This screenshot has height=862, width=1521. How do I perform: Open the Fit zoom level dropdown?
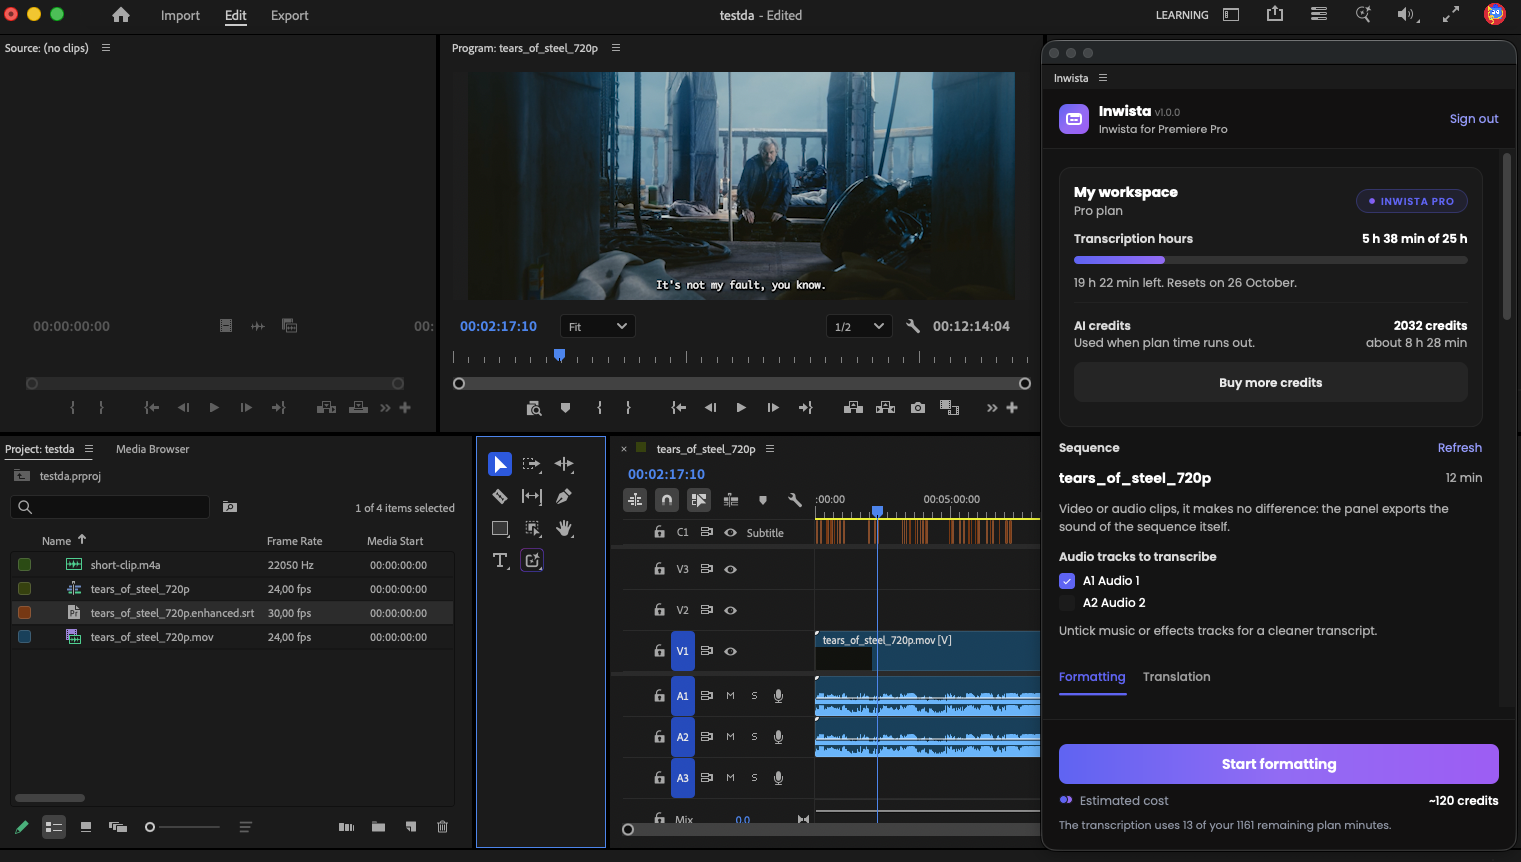coord(598,326)
